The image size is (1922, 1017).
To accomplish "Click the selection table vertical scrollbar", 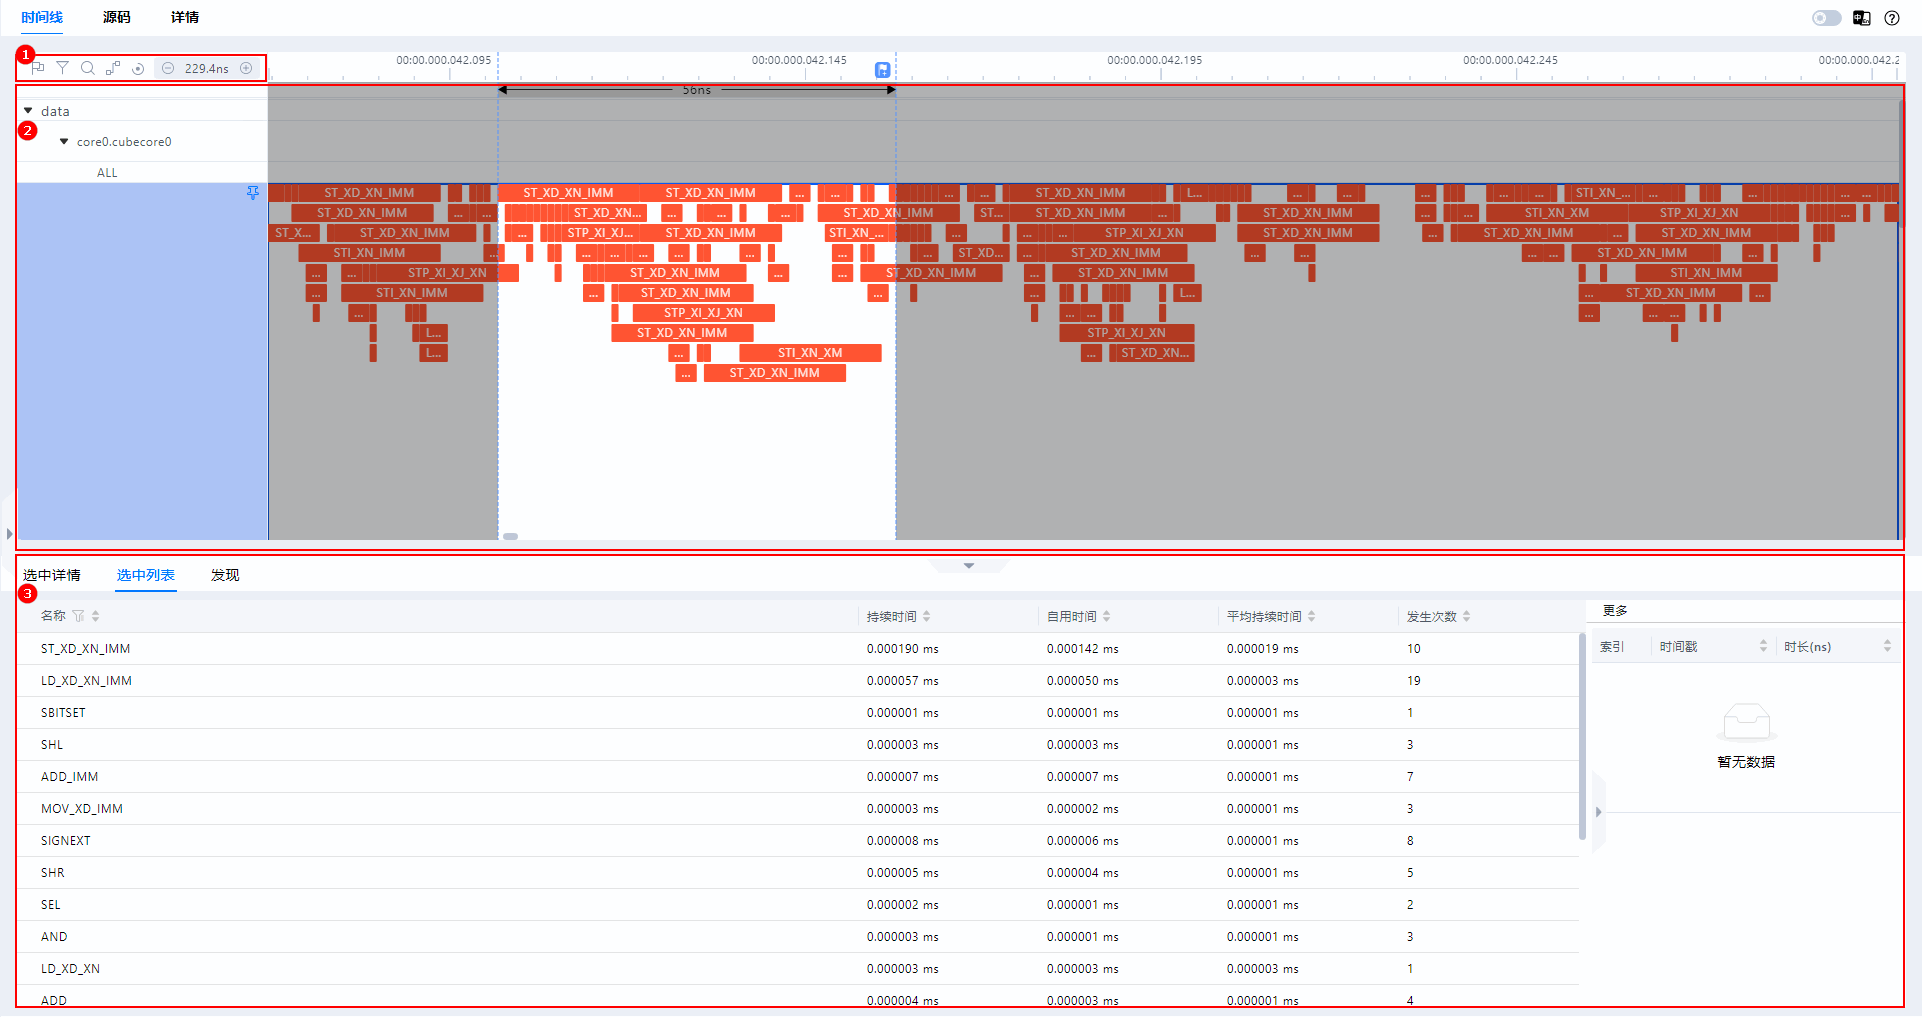I will click(1582, 736).
